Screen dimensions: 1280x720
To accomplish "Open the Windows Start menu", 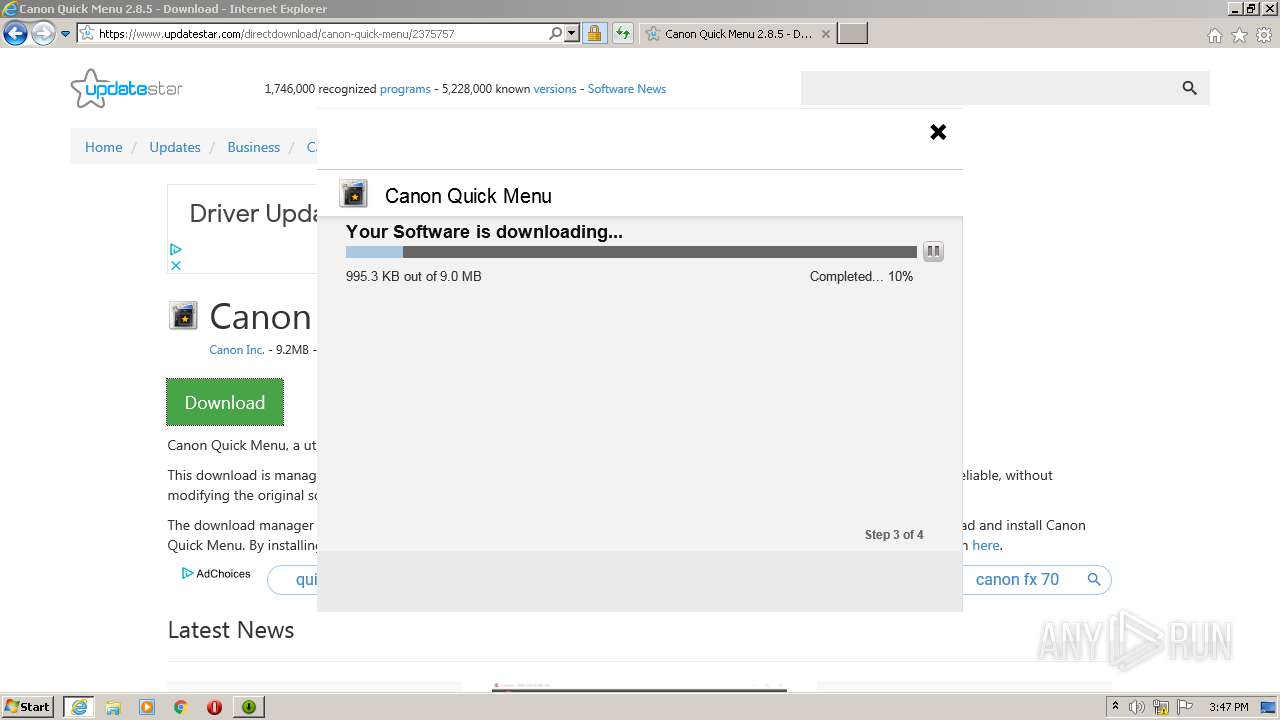I will click(28, 706).
